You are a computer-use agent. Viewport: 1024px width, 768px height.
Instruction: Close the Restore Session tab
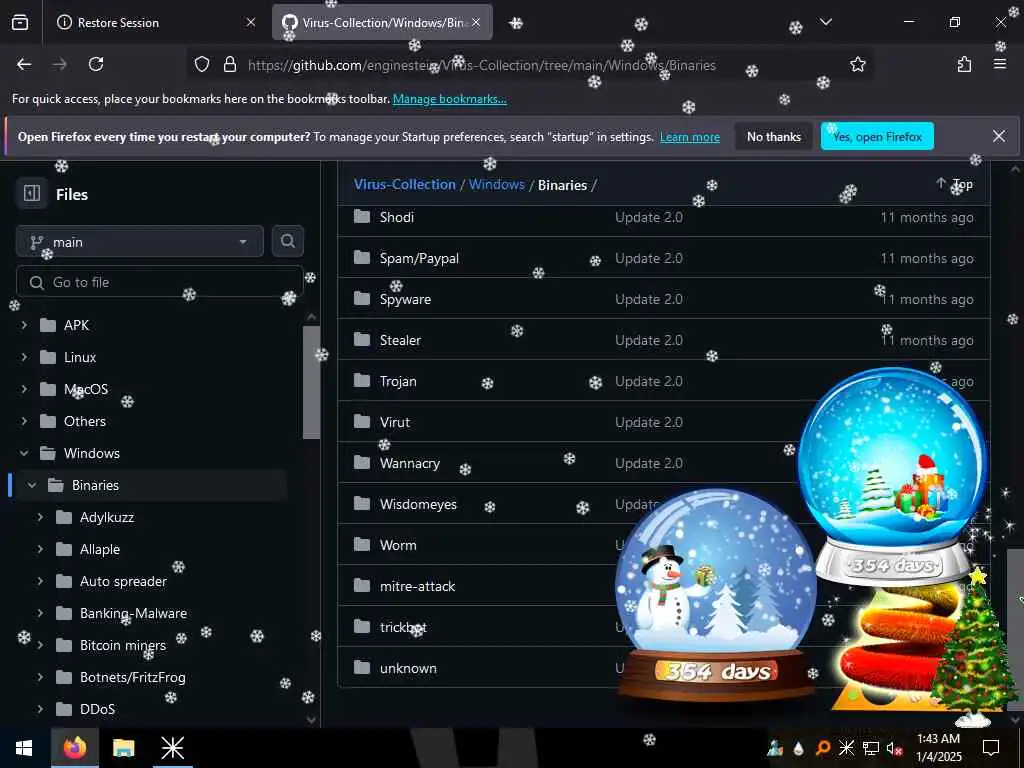(250, 22)
